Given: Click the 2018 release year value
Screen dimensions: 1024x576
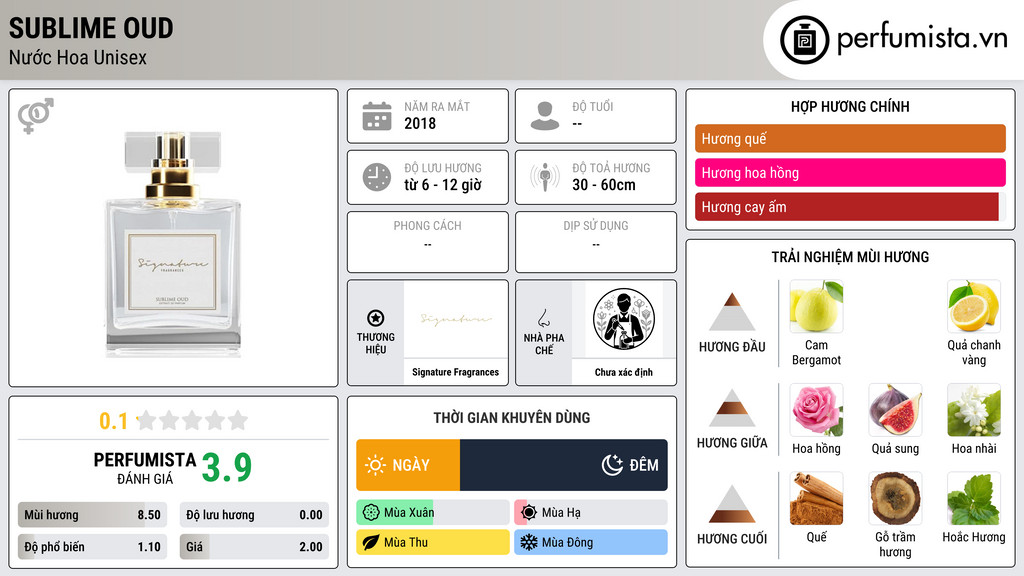Looking at the screenshot, I should (420, 123).
